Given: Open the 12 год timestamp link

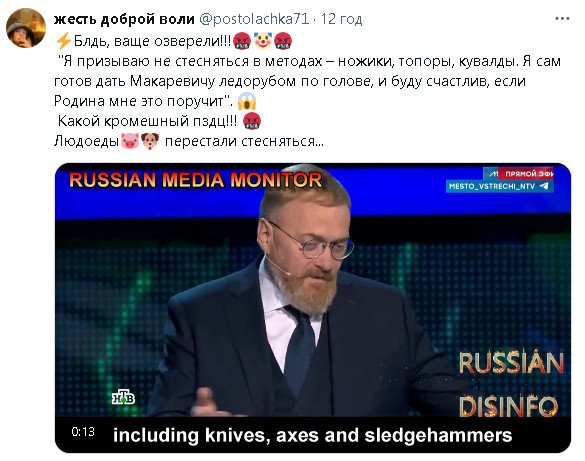Looking at the screenshot, I should tap(342, 19).
